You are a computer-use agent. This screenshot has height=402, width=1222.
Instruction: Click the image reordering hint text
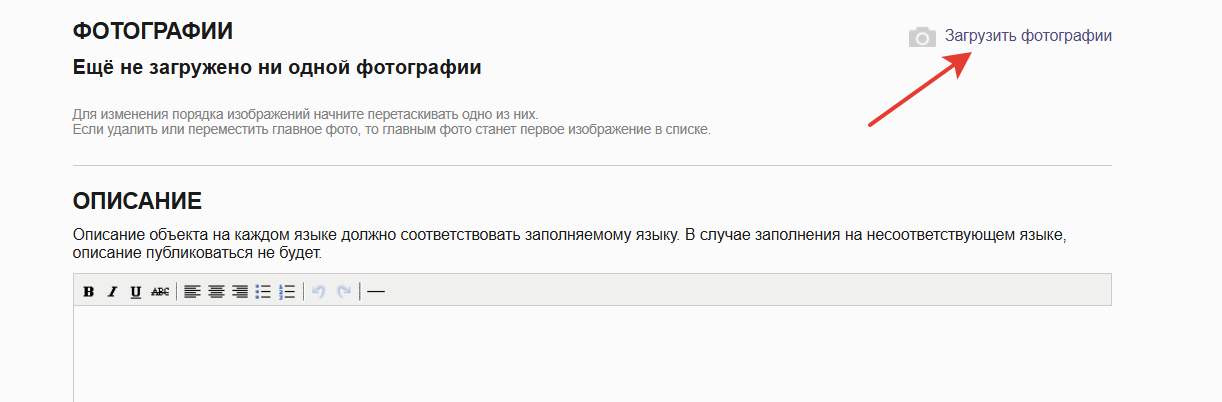(312, 115)
